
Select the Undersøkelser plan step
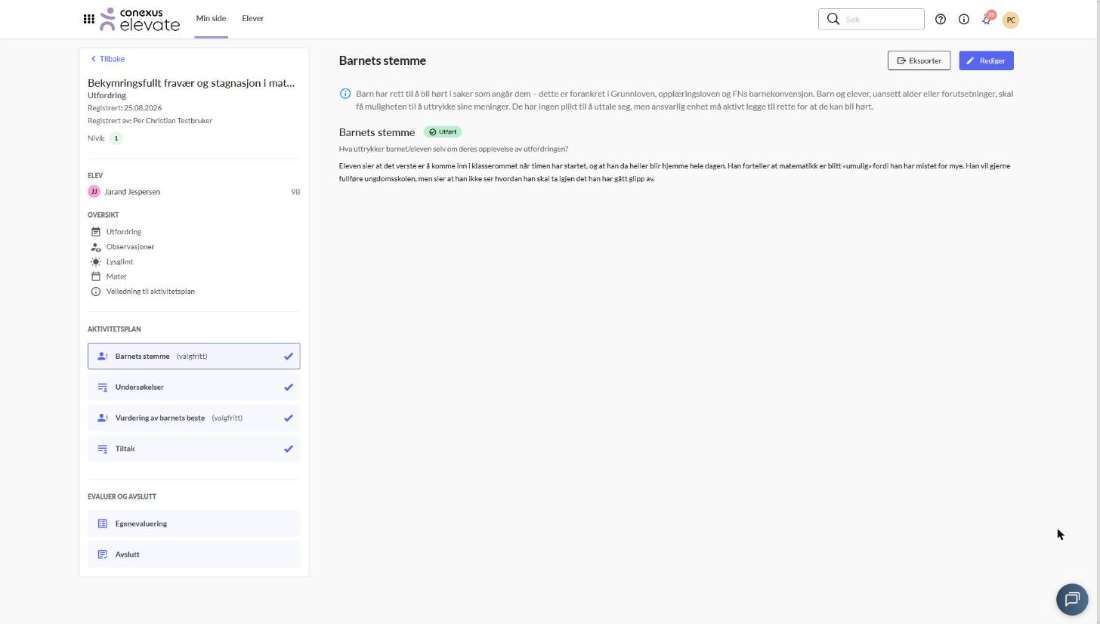point(194,387)
